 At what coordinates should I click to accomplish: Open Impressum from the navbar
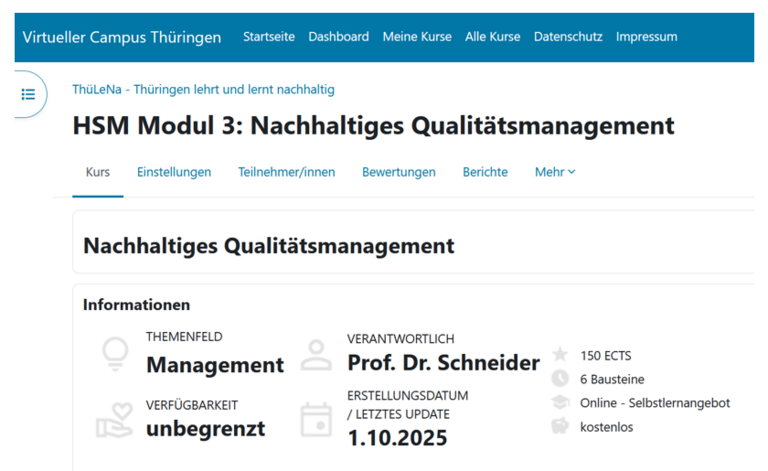(x=647, y=37)
